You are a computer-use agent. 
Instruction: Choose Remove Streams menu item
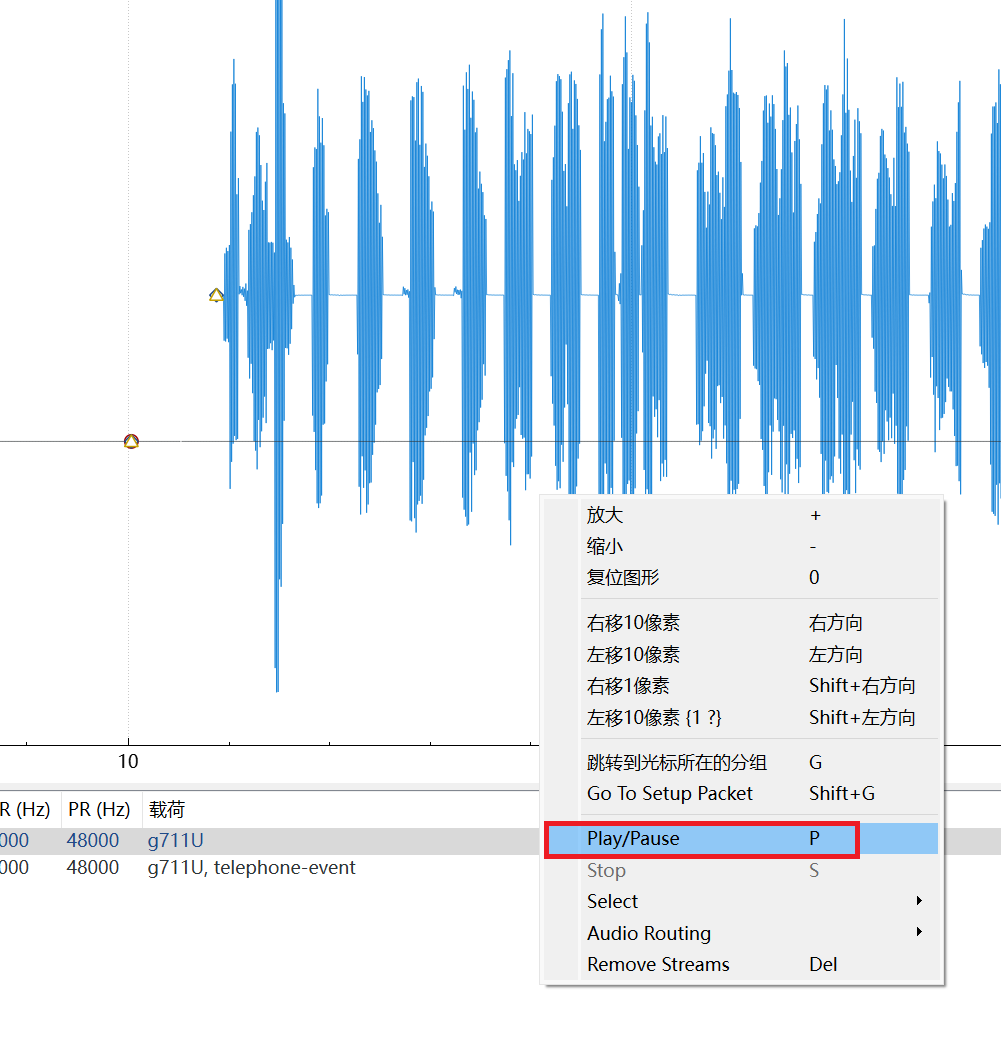[742, 964]
